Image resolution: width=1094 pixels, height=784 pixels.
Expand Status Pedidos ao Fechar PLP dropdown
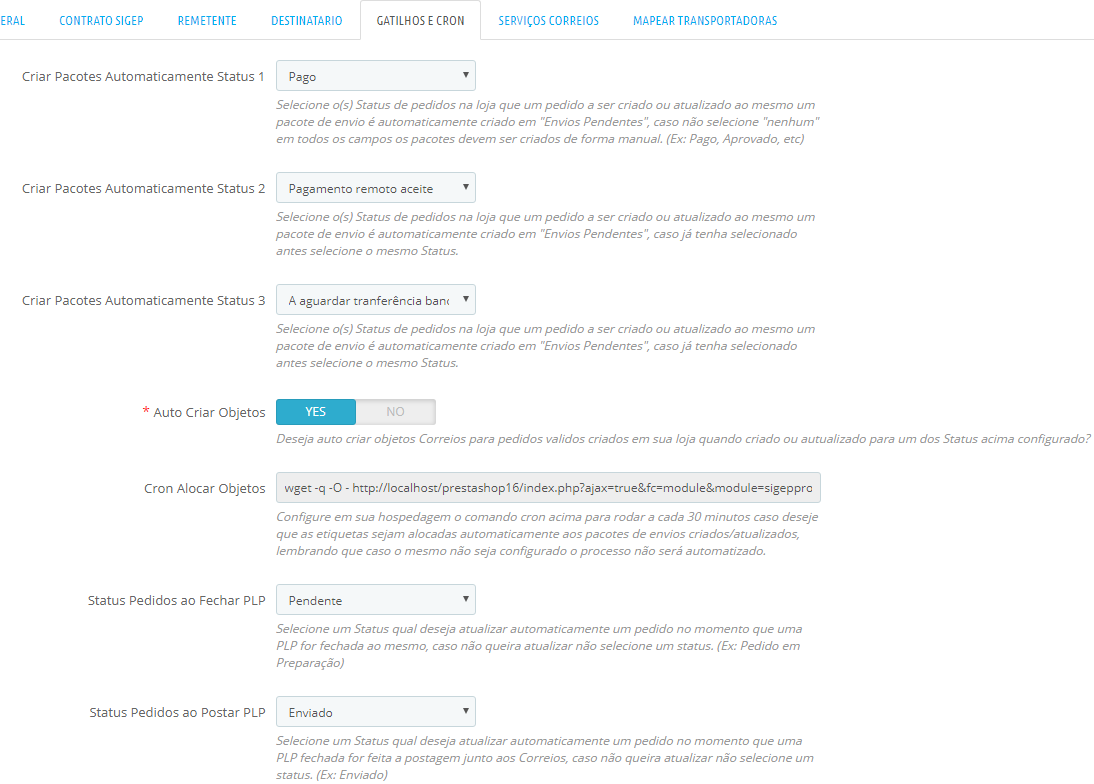pyautogui.click(x=375, y=600)
